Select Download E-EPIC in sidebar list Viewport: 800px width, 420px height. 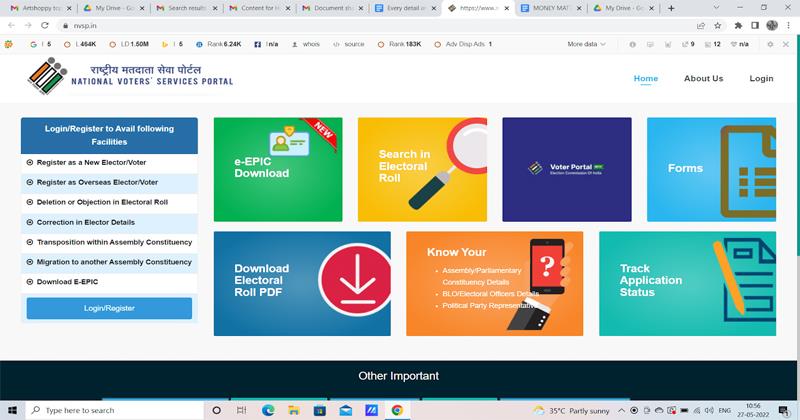(109, 282)
